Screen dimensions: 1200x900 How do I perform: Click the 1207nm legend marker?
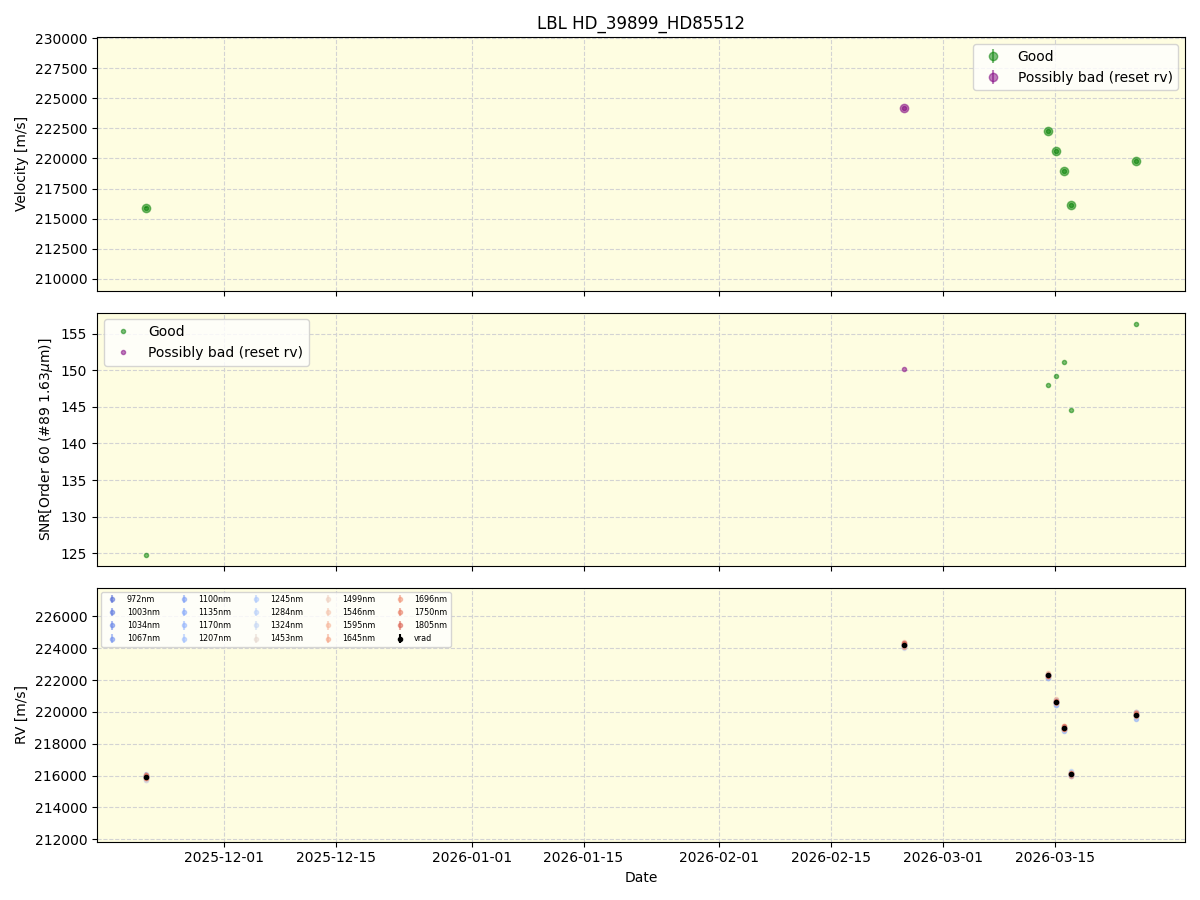(184, 638)
